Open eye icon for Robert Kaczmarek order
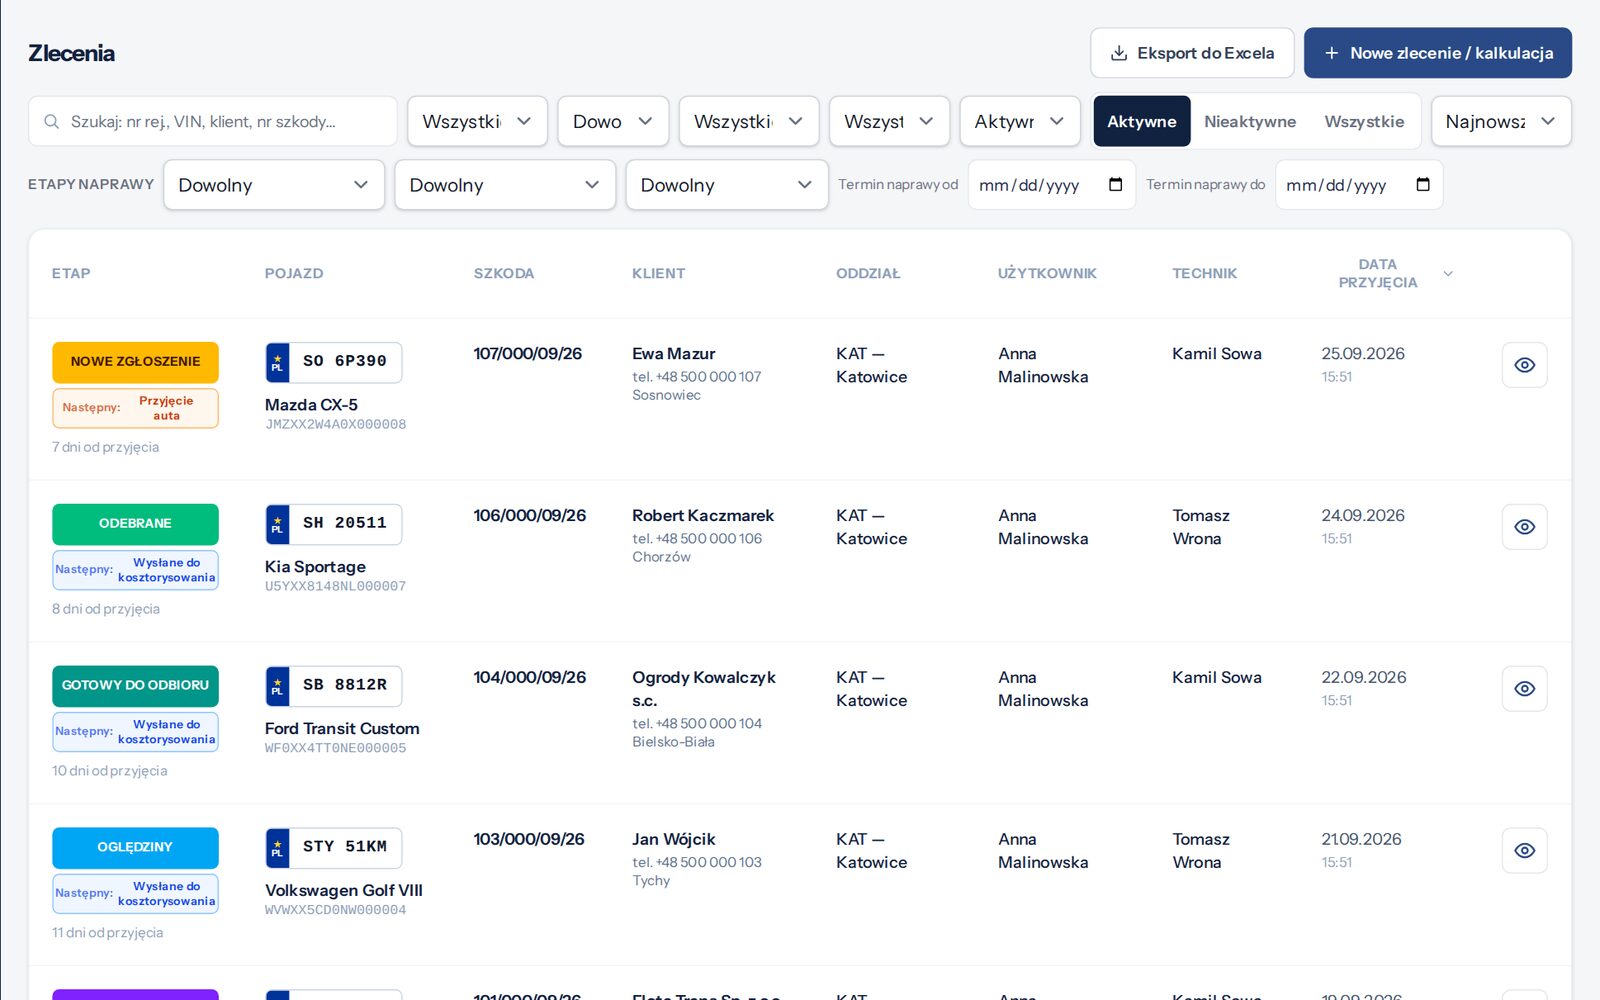 point(1524,527)
